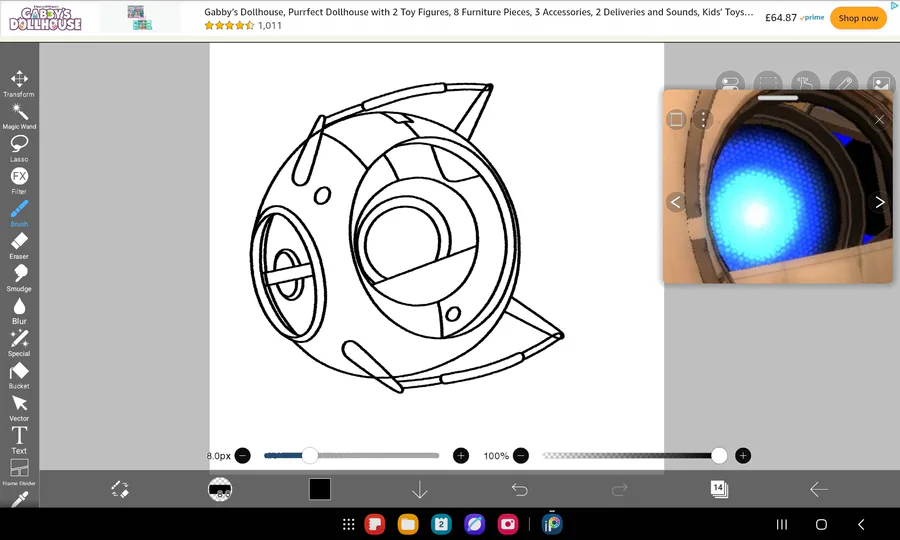900x540 pixels.
Task: Open the selection area tool icon
Action: coord(768,83)
